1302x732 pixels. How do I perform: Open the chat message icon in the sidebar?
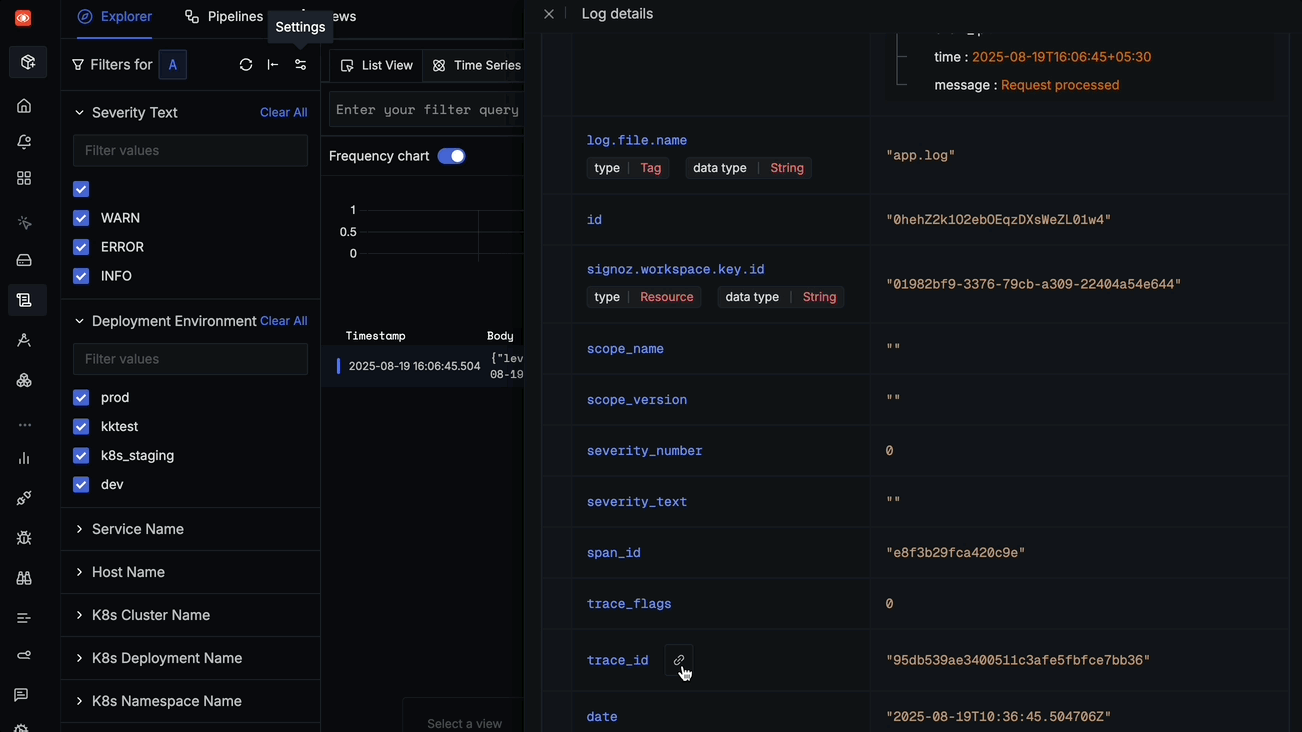tap(21, 695)
